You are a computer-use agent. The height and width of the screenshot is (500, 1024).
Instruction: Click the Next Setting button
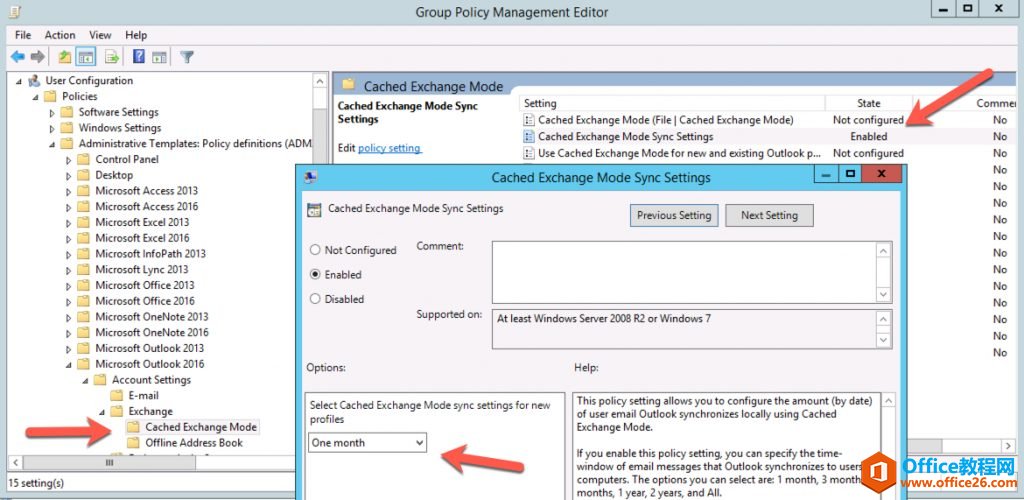tap(768, 215)
